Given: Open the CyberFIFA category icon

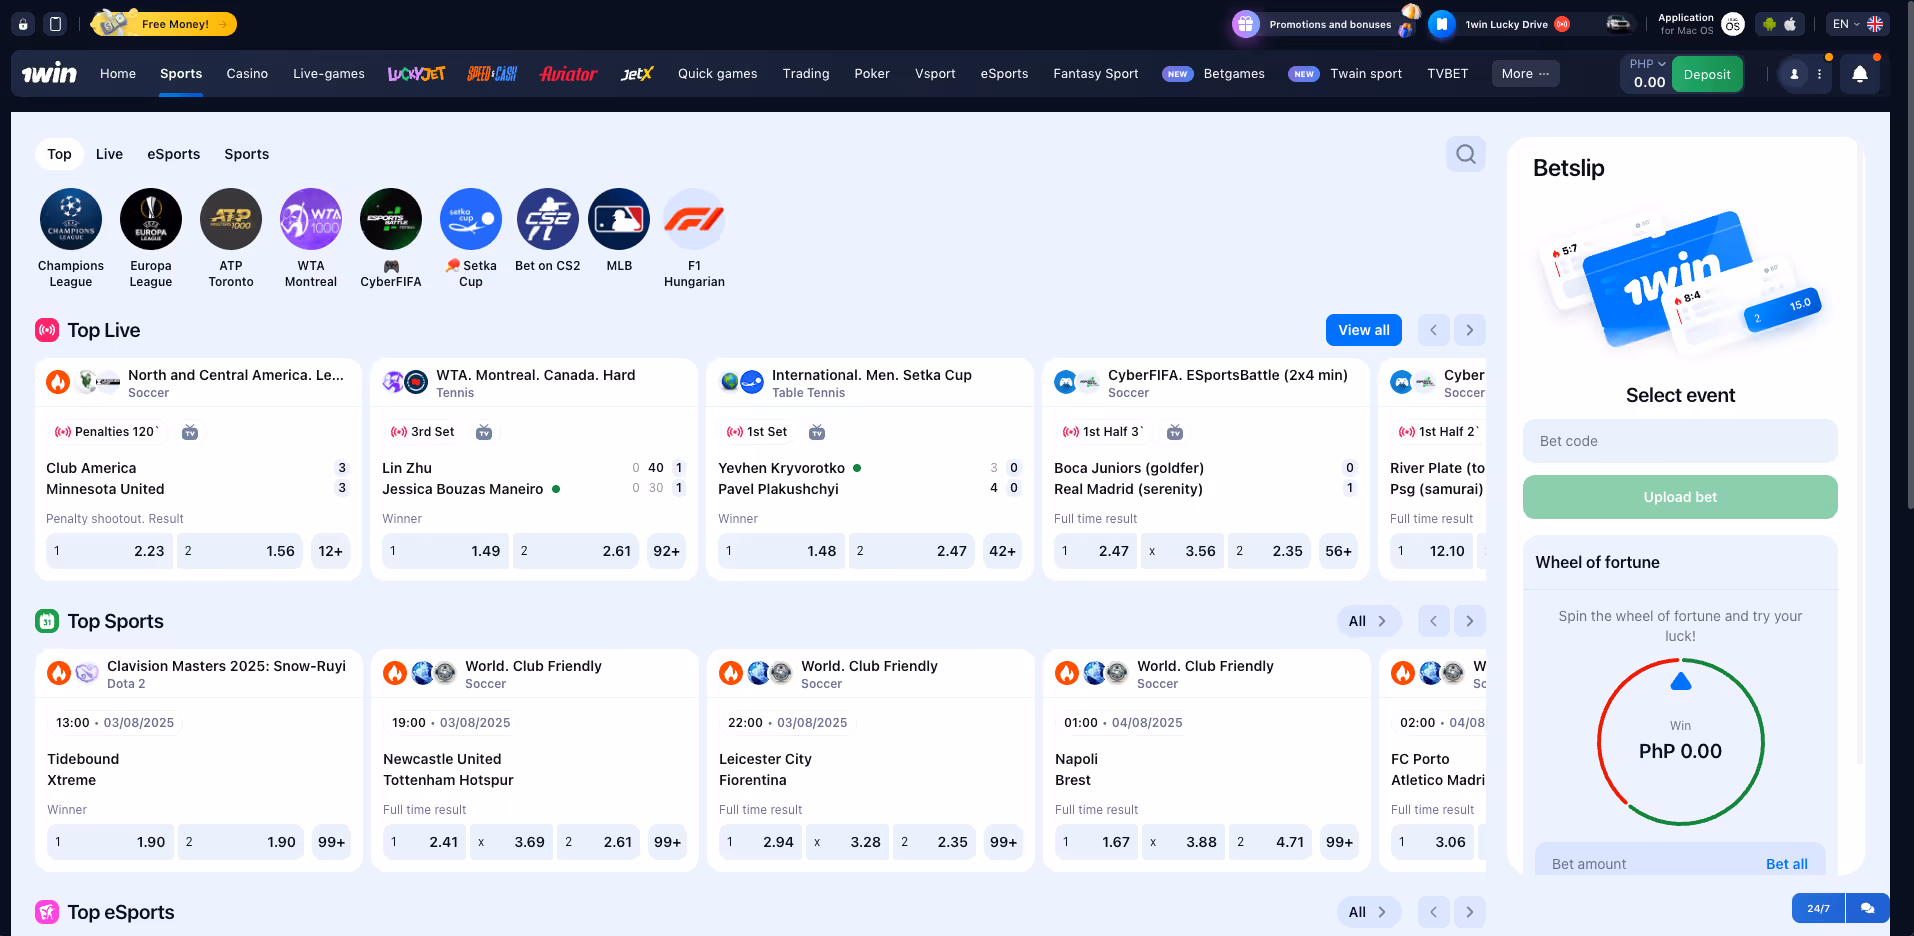Looking at the screenshot, I should click(x=391, y=219).
